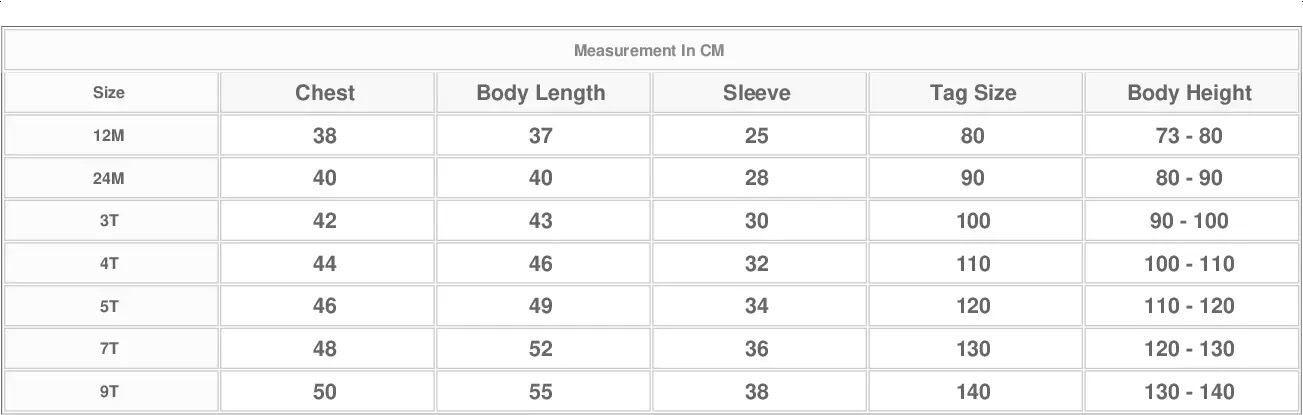
Task: Select the 5T size row label
Action: (109, 306)
